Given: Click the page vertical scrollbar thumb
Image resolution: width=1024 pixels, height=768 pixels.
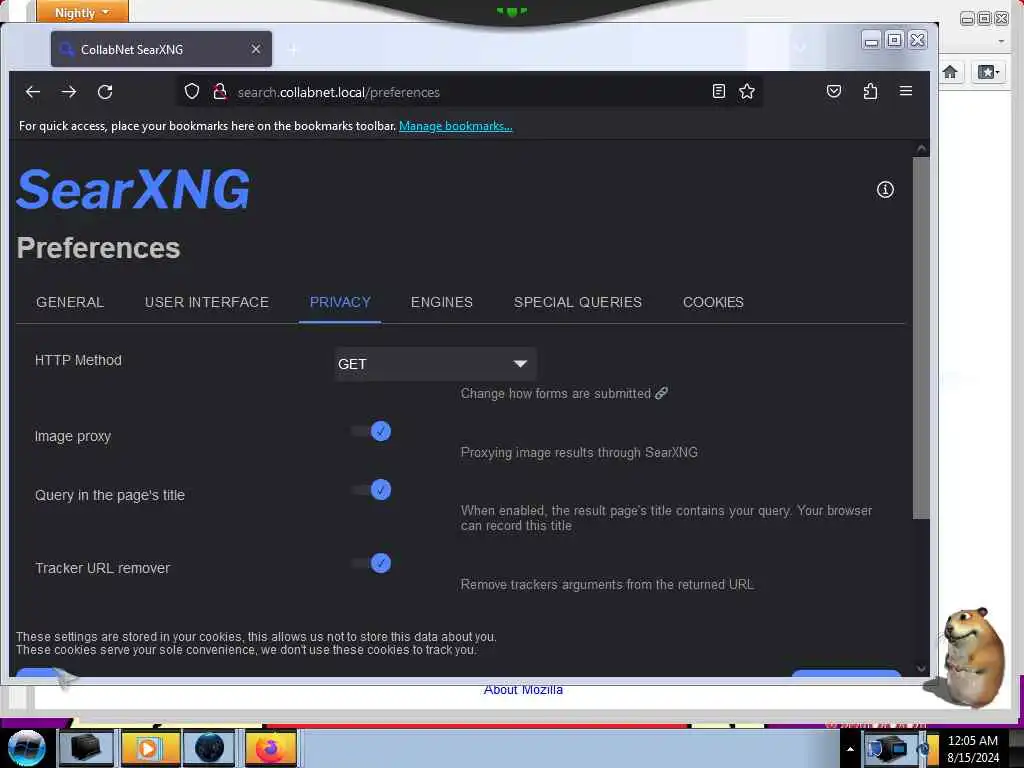Looking at the screenshot, I should (x=921, y=337).
